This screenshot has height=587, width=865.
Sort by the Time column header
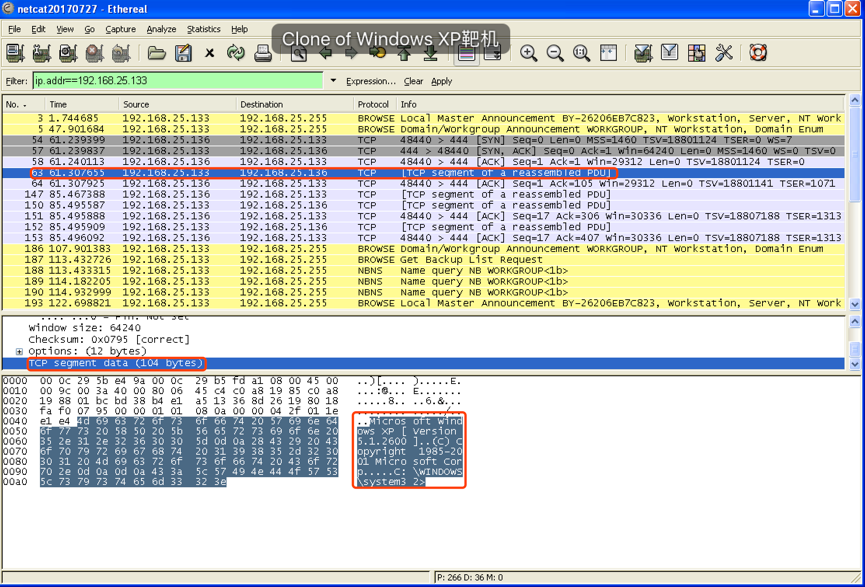(82, 104)
